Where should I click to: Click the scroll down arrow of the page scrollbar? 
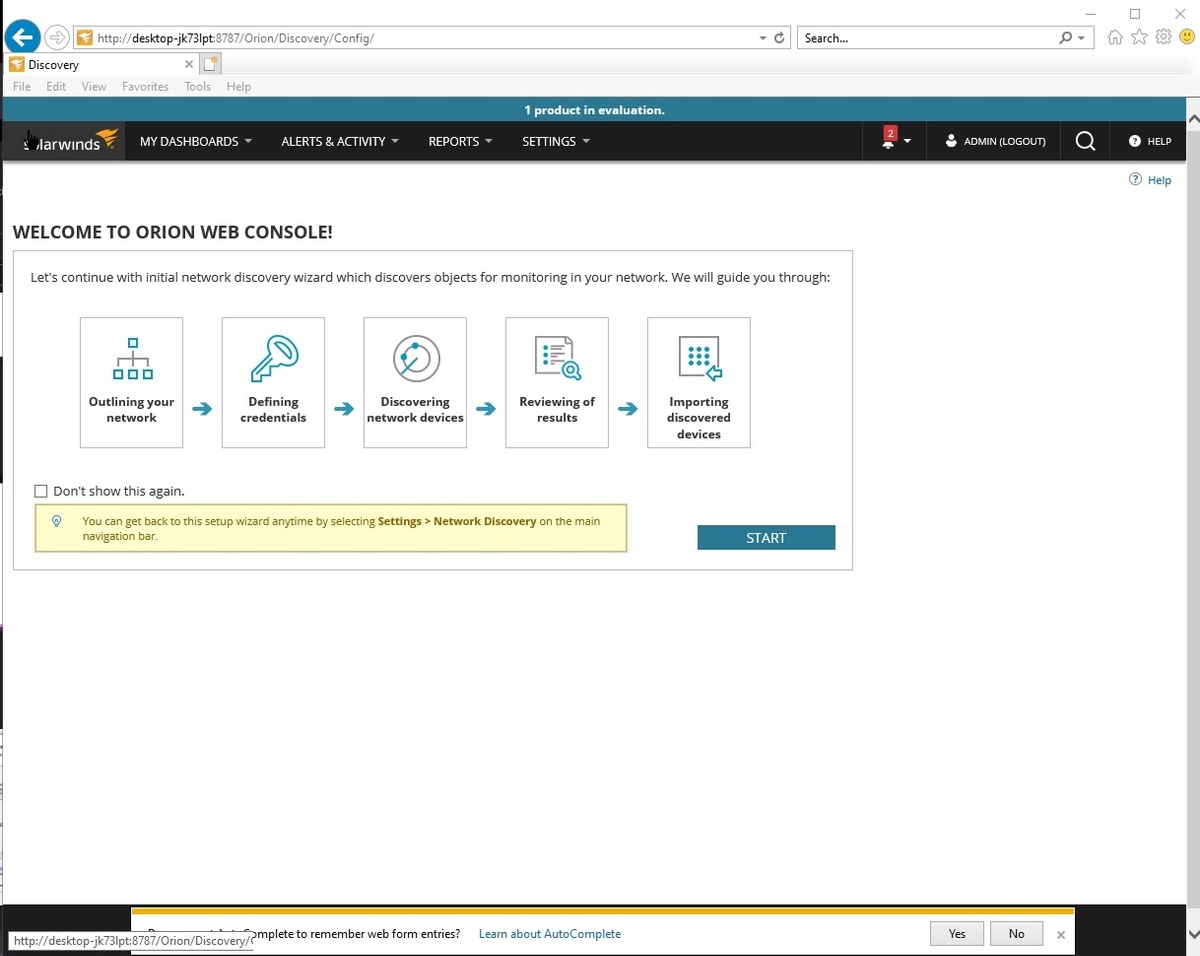click(1192, 933)
